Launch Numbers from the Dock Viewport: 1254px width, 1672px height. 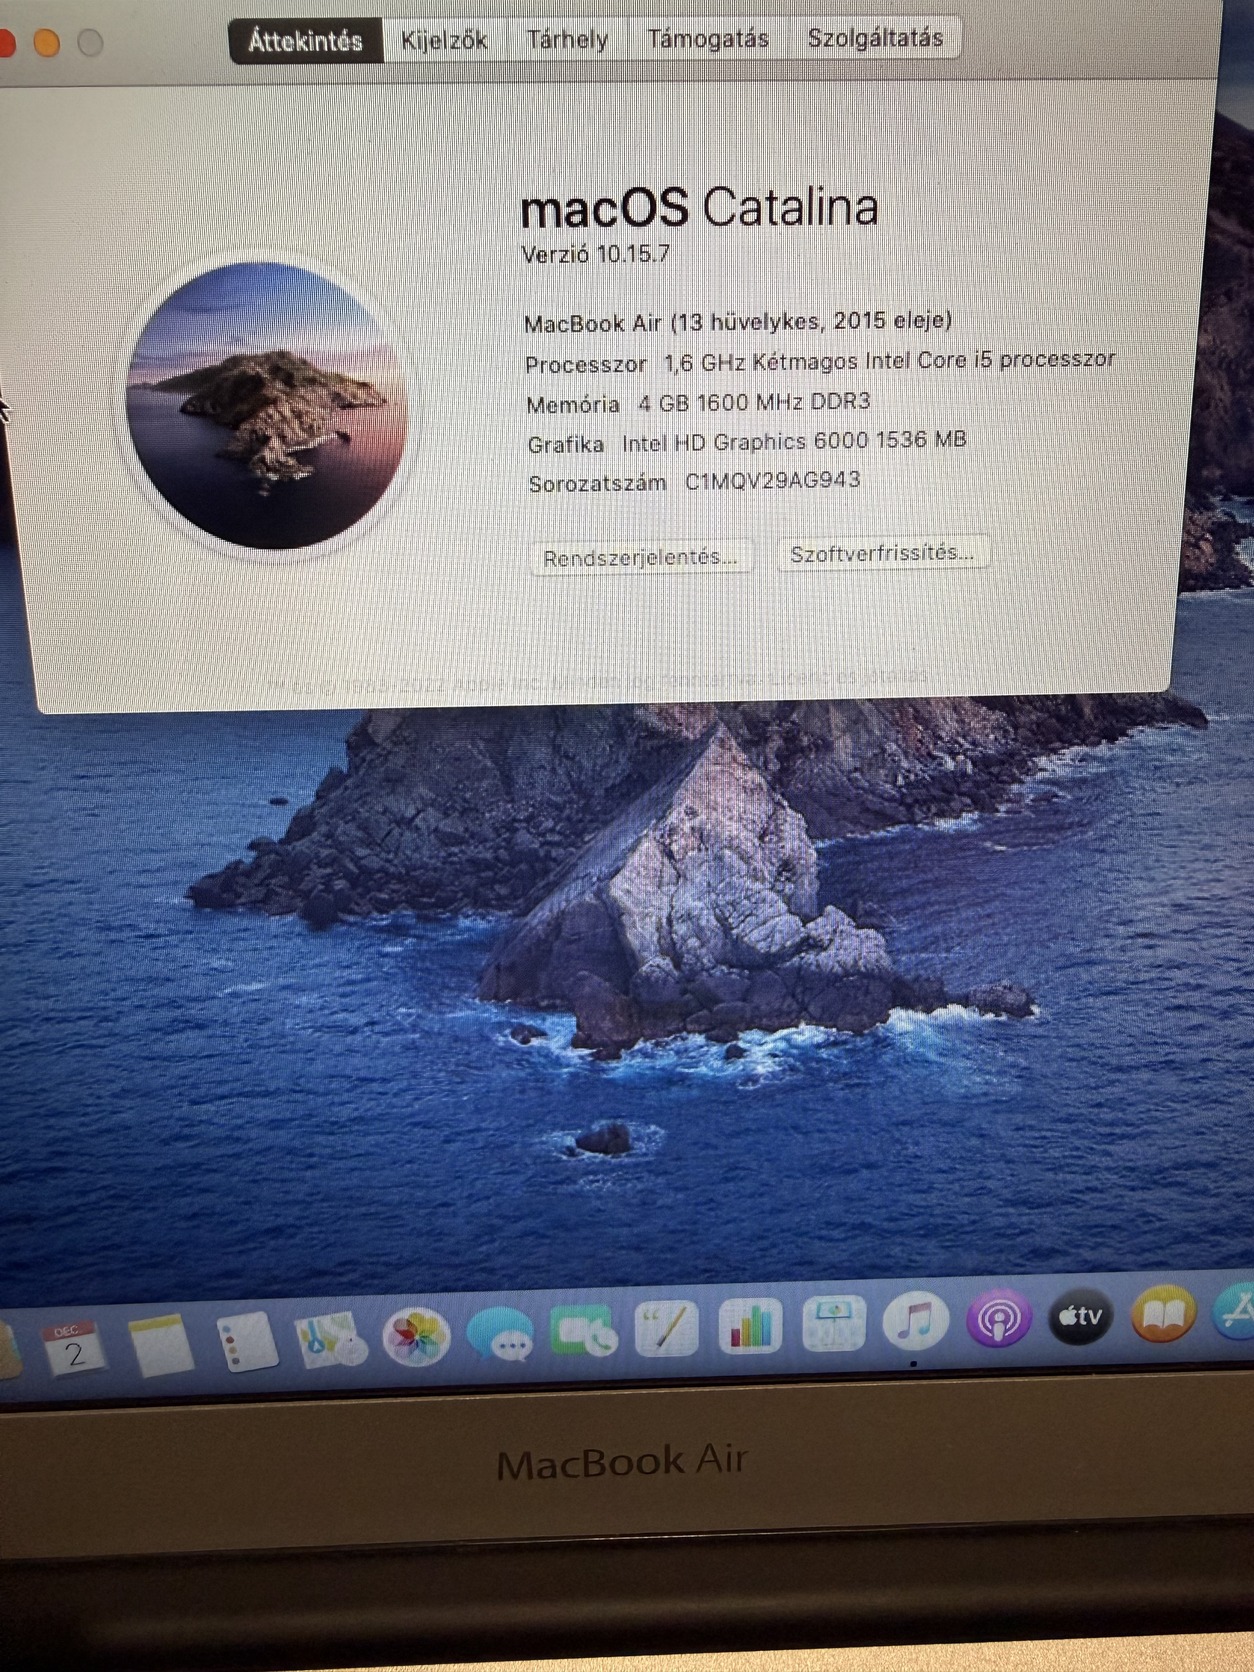[750, 1325]
